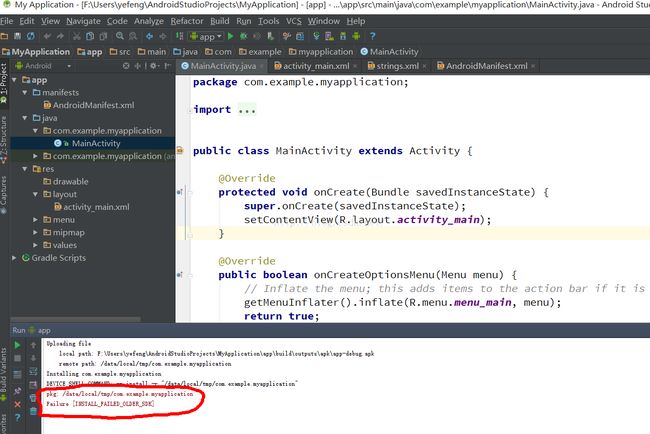
Task: Click the Debug app bug icon
Action: 244,36
